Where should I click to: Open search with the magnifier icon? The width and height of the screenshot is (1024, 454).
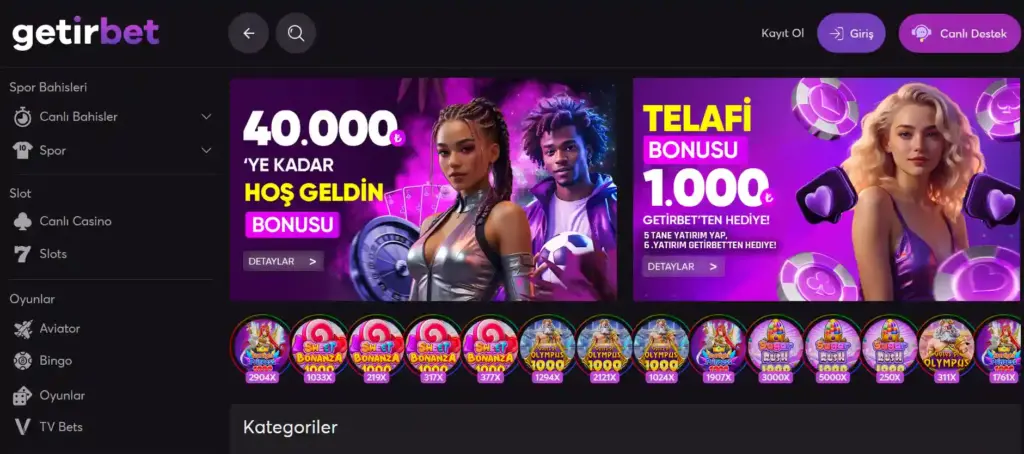coord(296,33)
